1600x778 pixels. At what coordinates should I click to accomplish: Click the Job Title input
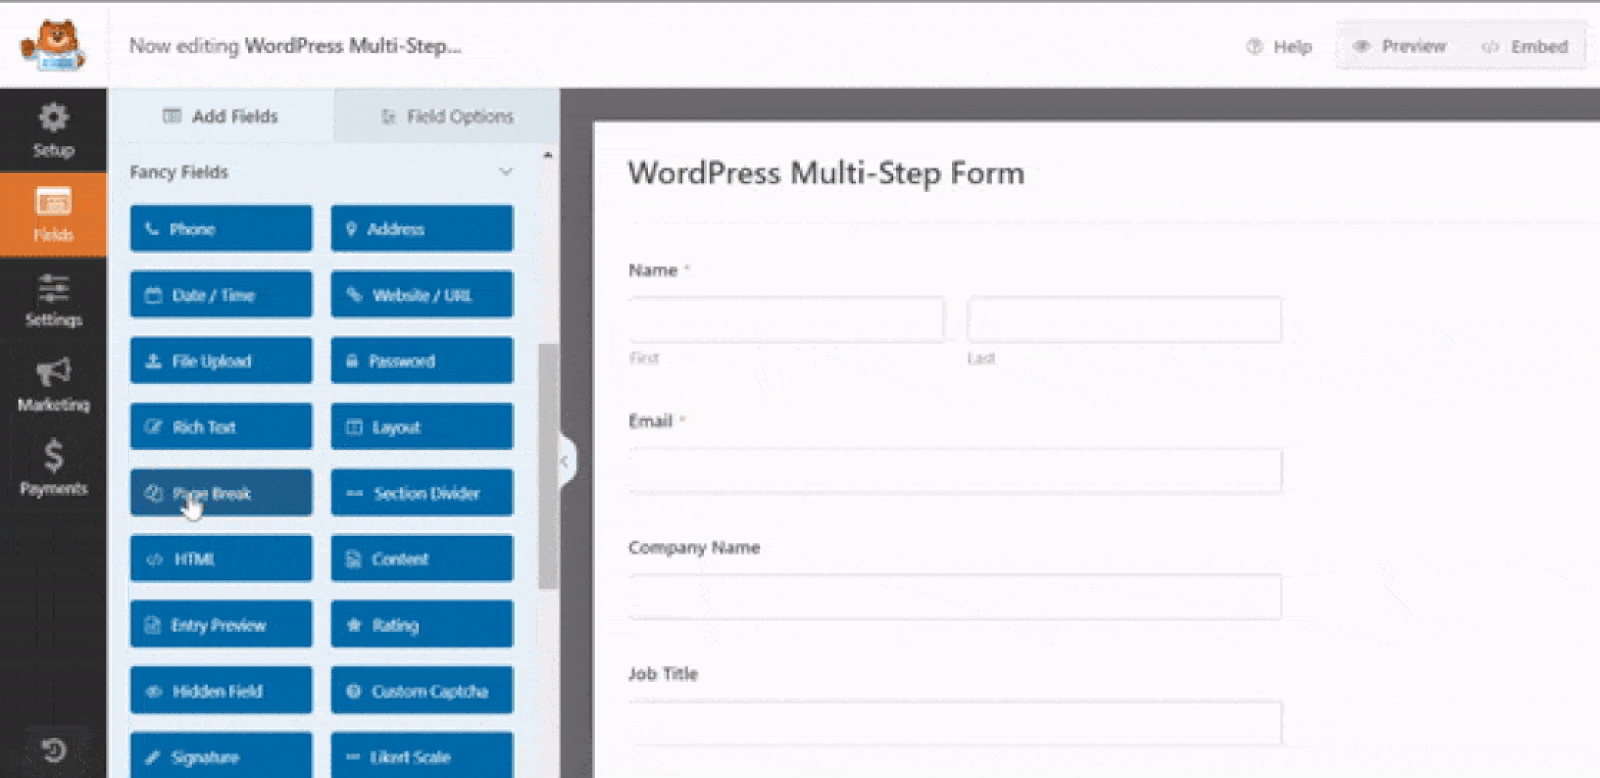(x=955, y=723)
